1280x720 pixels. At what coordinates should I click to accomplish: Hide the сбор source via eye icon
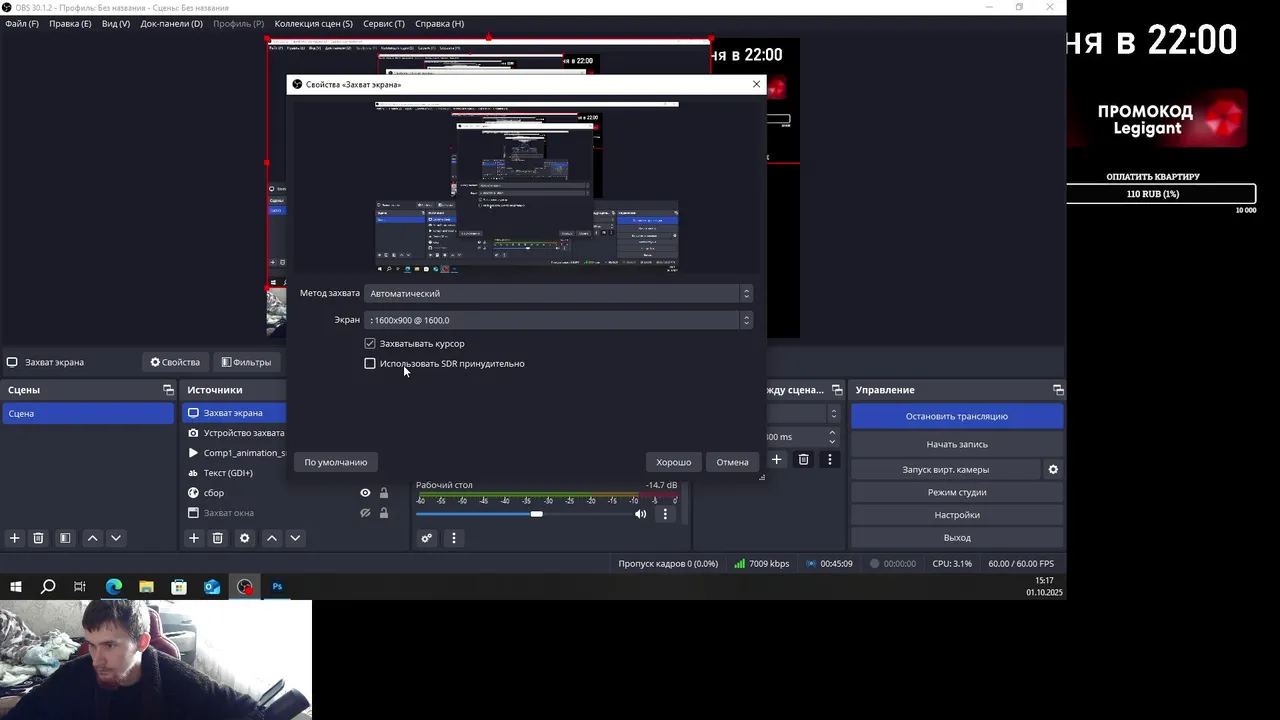(x=365, y=493)
